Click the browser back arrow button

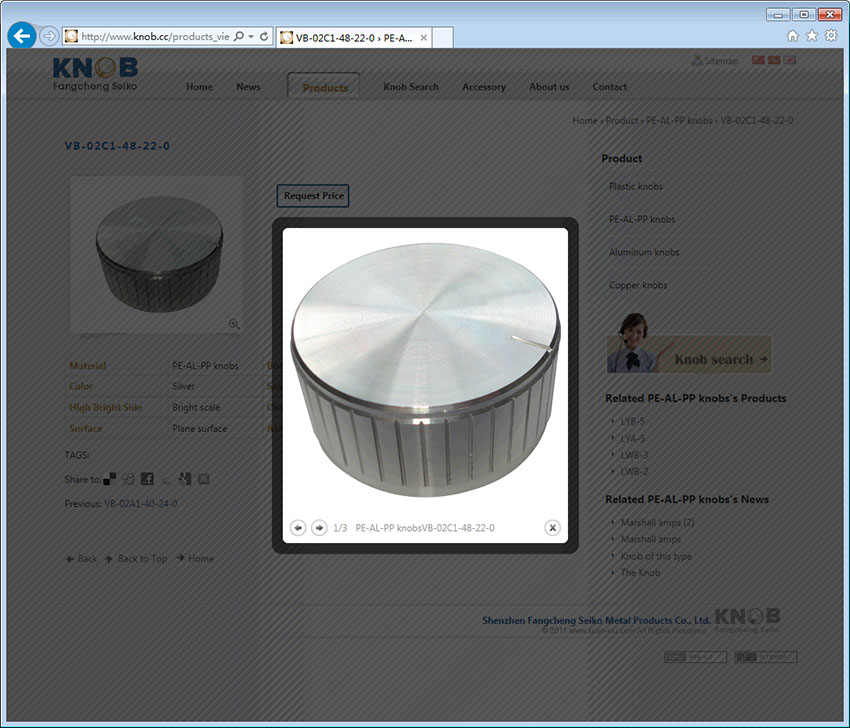pyautogui.click(x=22, y=36)
